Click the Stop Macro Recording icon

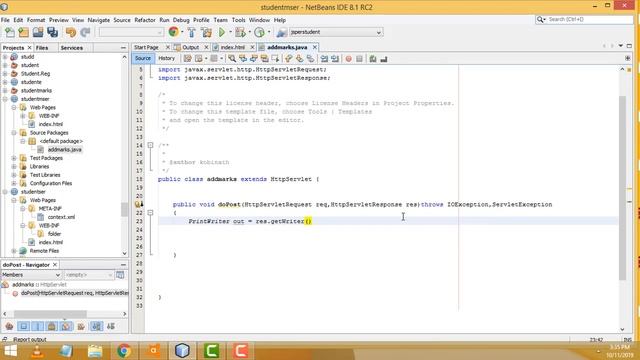[x=359, y=59]
